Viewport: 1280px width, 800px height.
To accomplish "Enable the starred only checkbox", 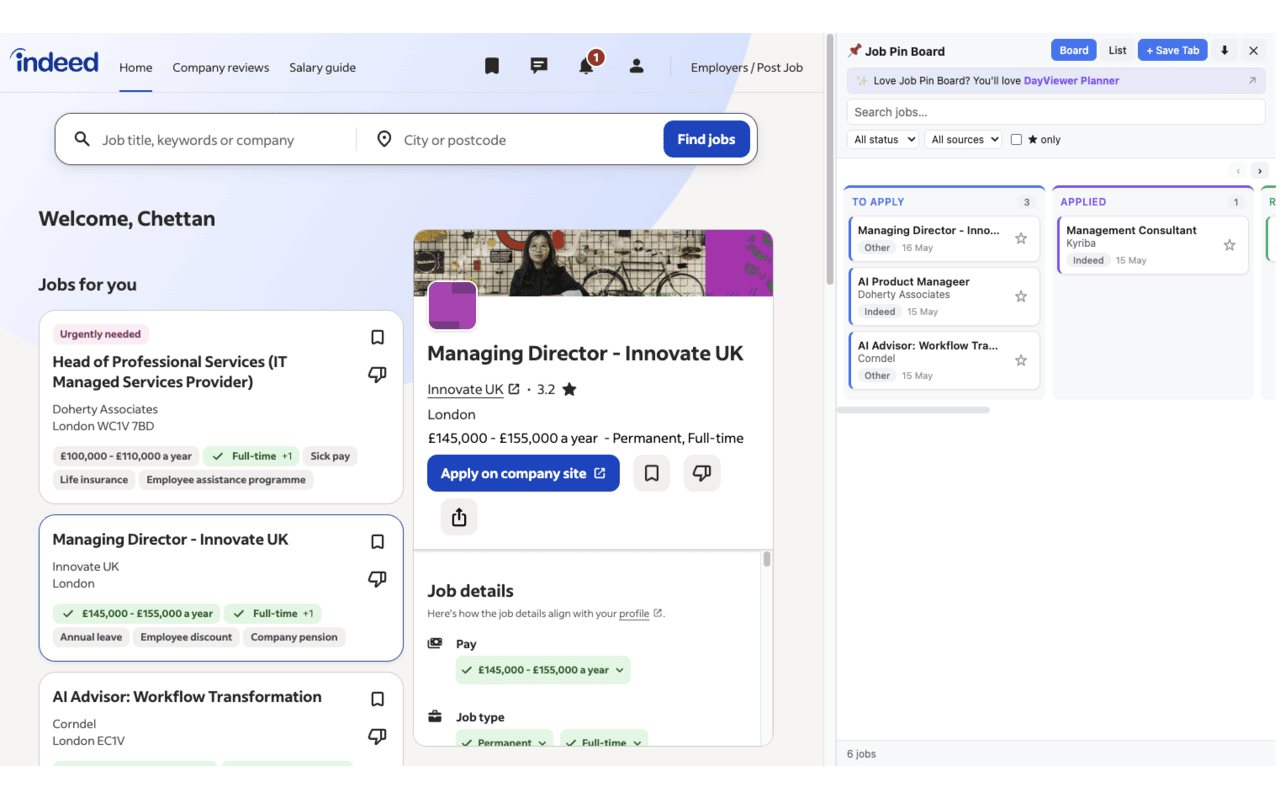I will pos(1016,140).
